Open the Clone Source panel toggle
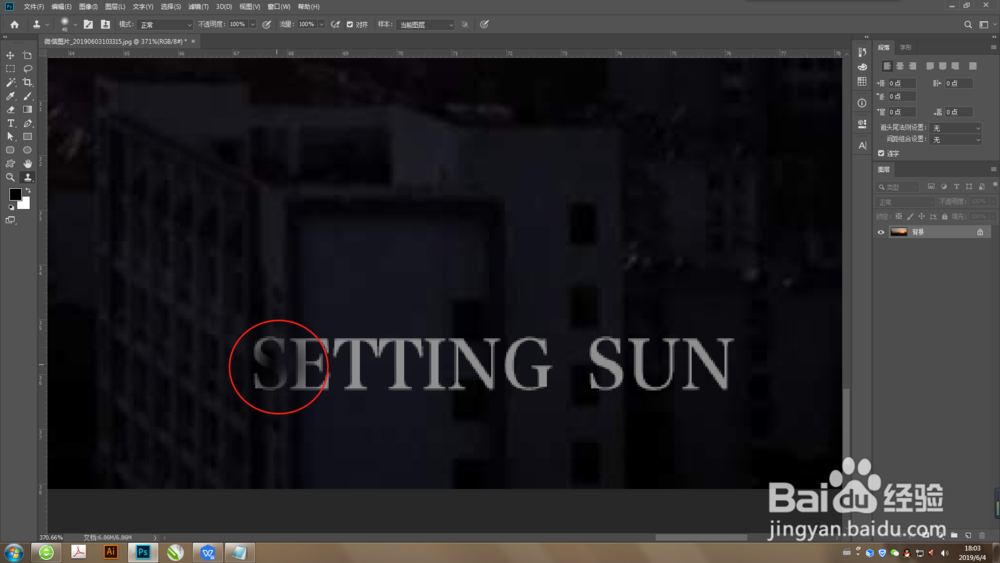Viewport: 1000px width, 563px height. point(105,24)
